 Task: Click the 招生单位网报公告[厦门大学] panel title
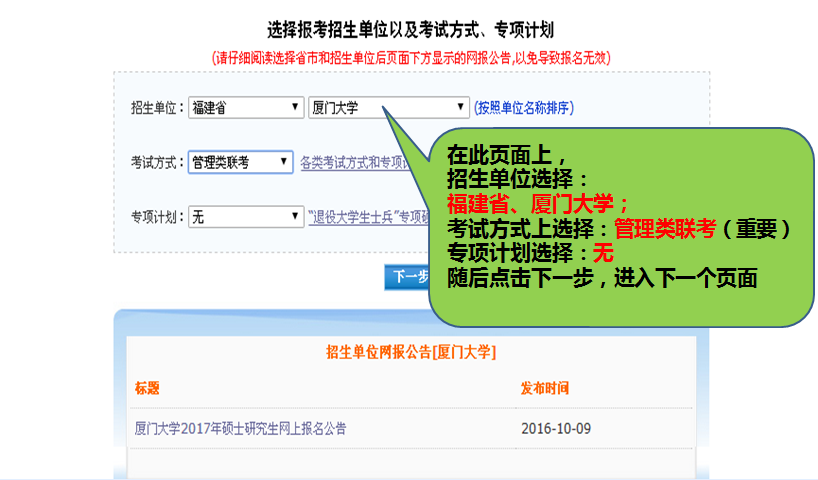pyautogui.click(x=411, y=352)
